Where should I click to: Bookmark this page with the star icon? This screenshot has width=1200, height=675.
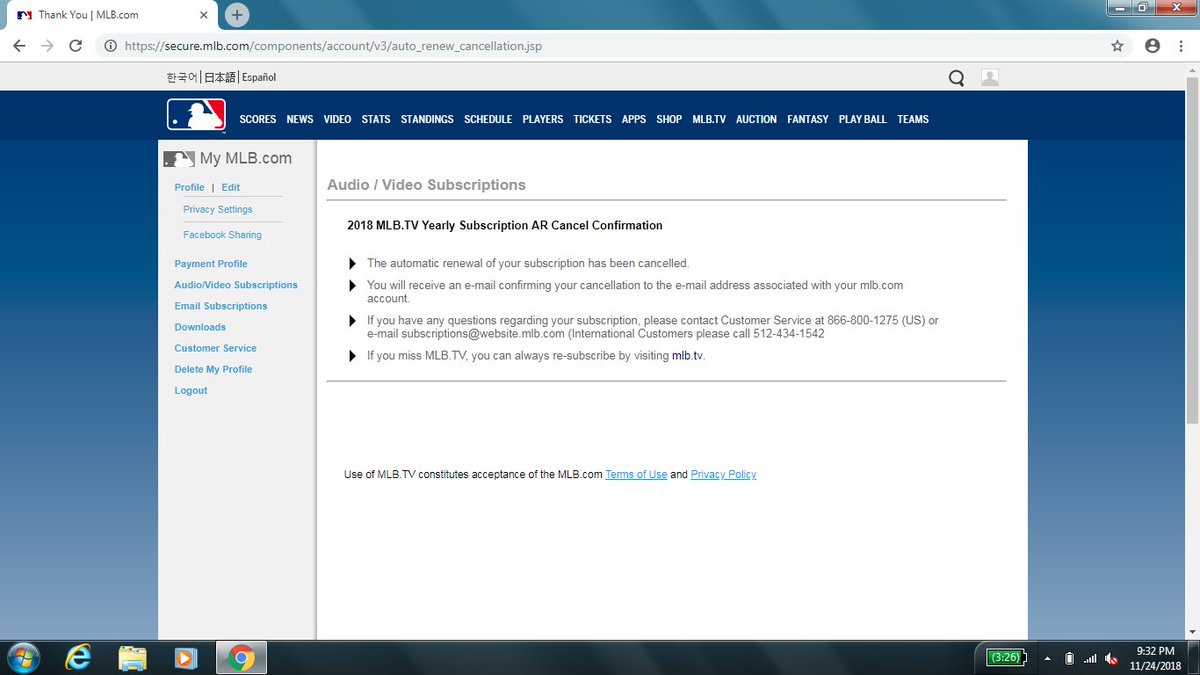pos(1117,46)
